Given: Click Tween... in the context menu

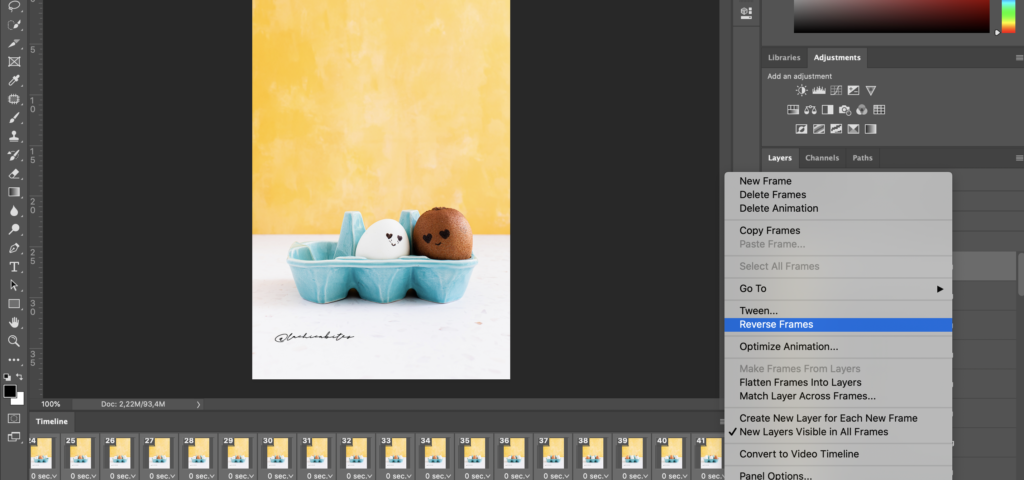Looking at the screenshot, I should (x=758, y=311).
